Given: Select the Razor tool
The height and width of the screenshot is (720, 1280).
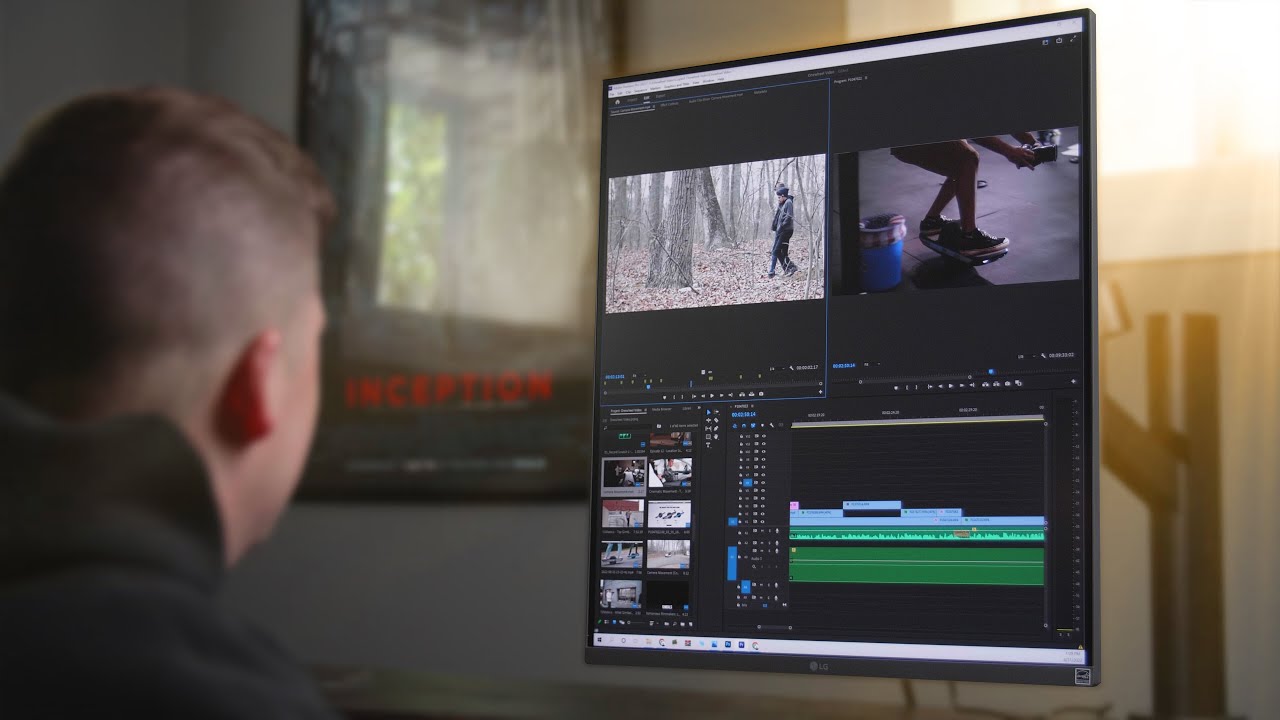Looking at the screenshot, I should [716, 420].
